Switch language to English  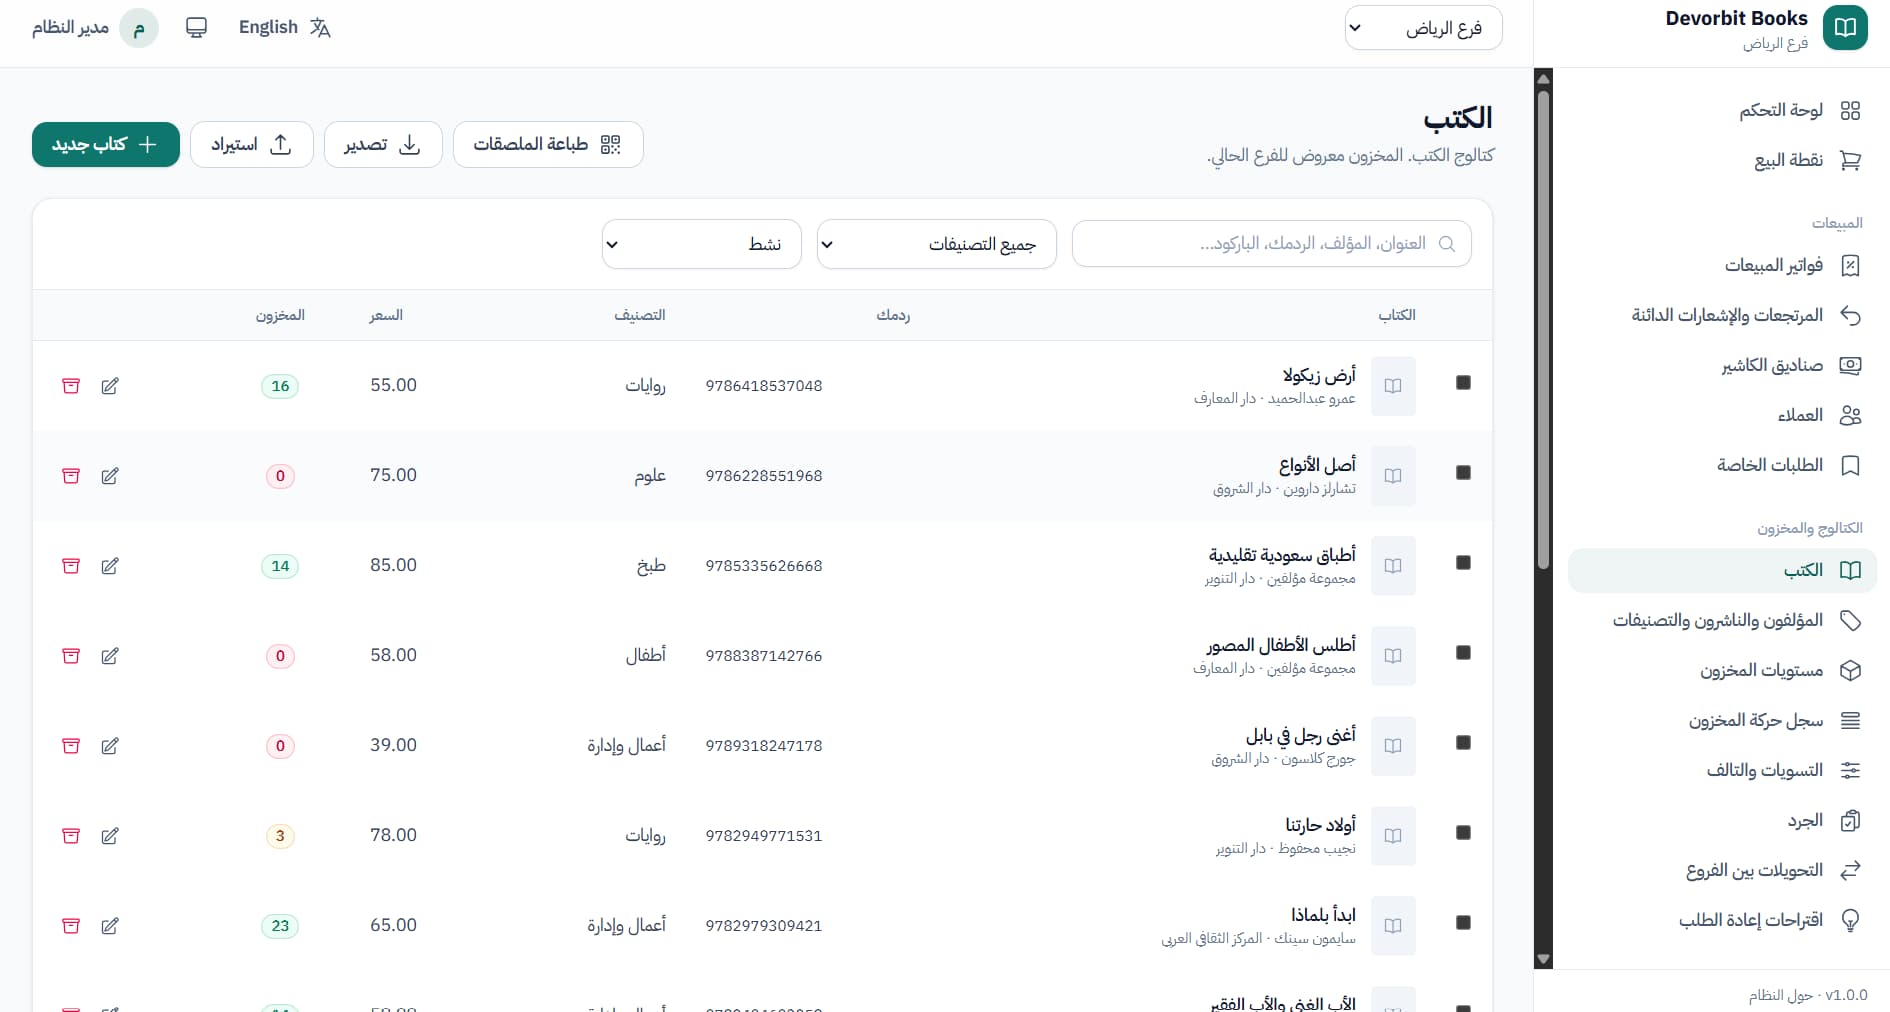(x=285, y=28)
